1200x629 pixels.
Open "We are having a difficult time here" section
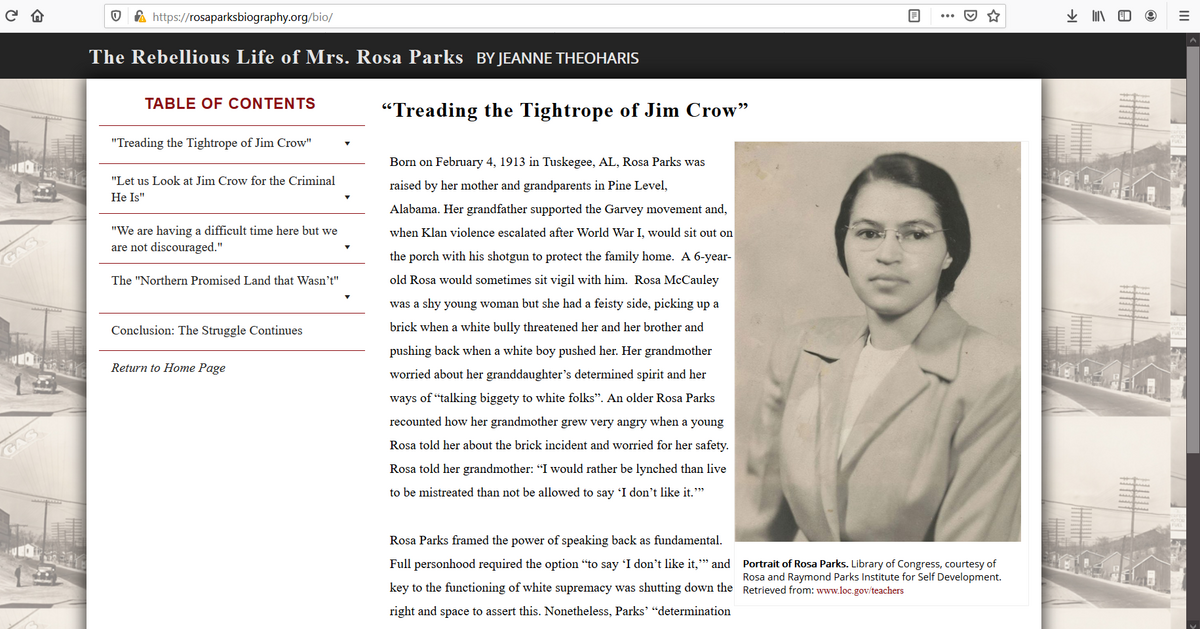click(x=224, y=239)
